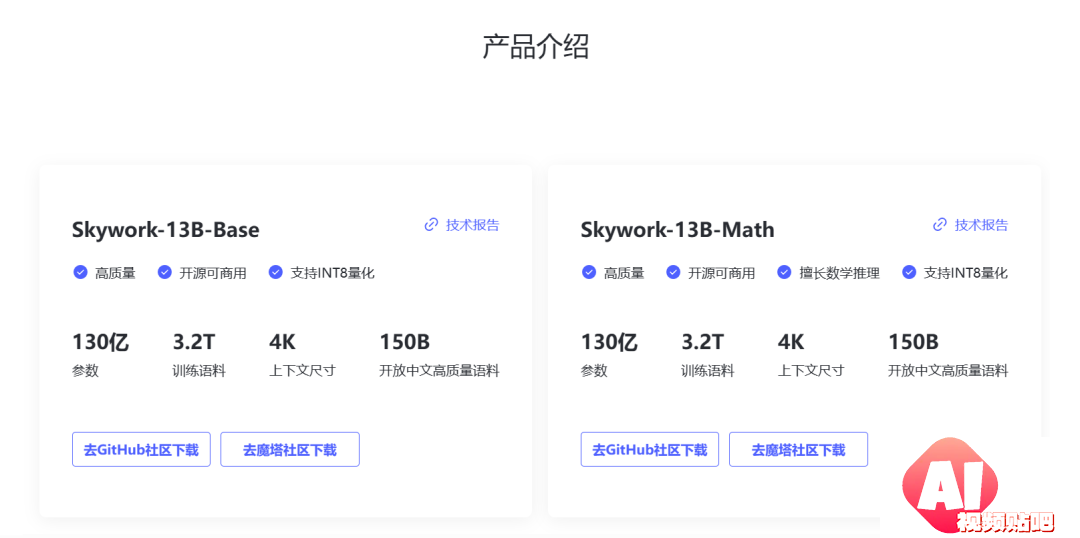Click 4K value on Skywork-13B-Math card
This screenshot has height=538, width=1080.
[791, 341]
